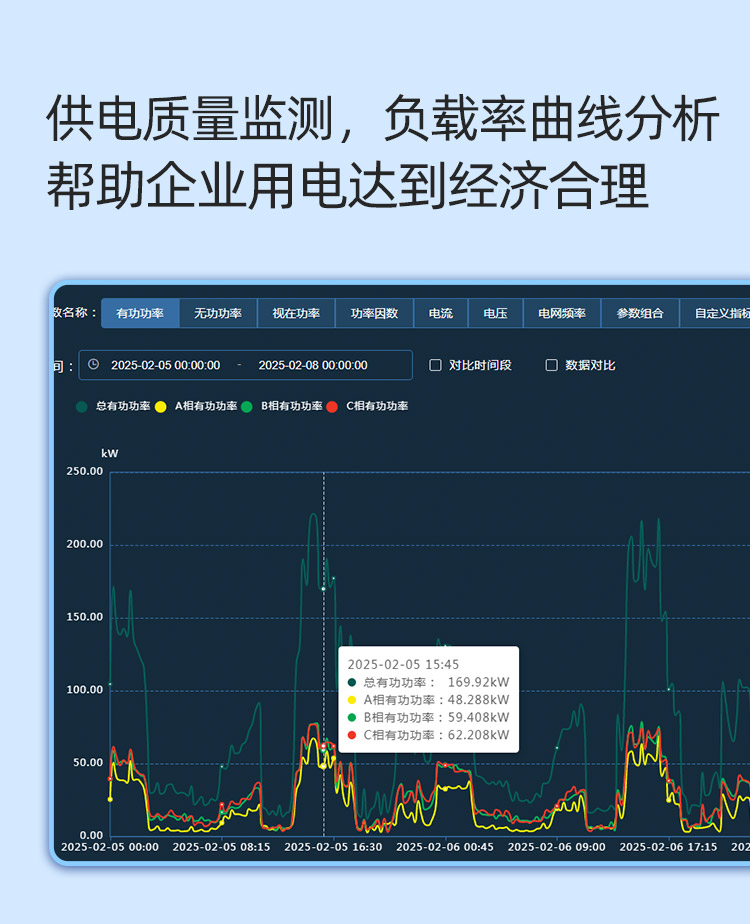Click start date 2025-02-05 00:00:00 field
Viewport: 750px width, 924px height.
click(165, 365)
